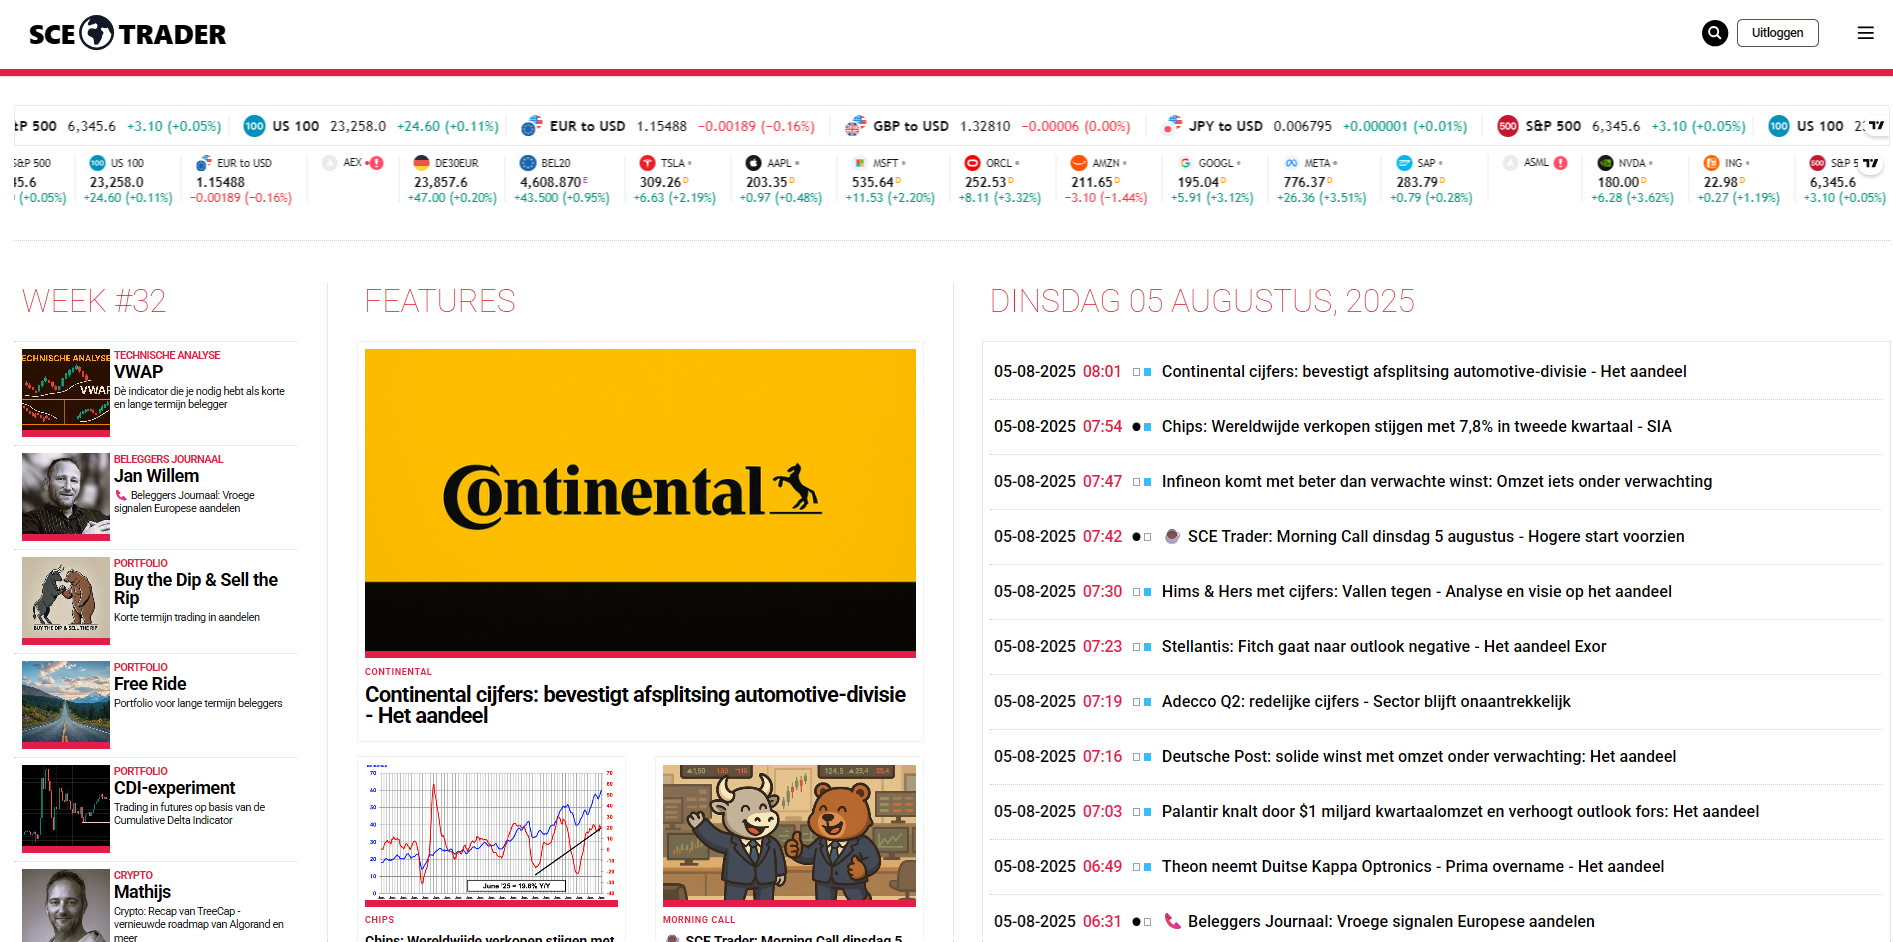Click the MORNING CALL category label
This screenshot has height=942, width=1893.
[x=699, y=920]
